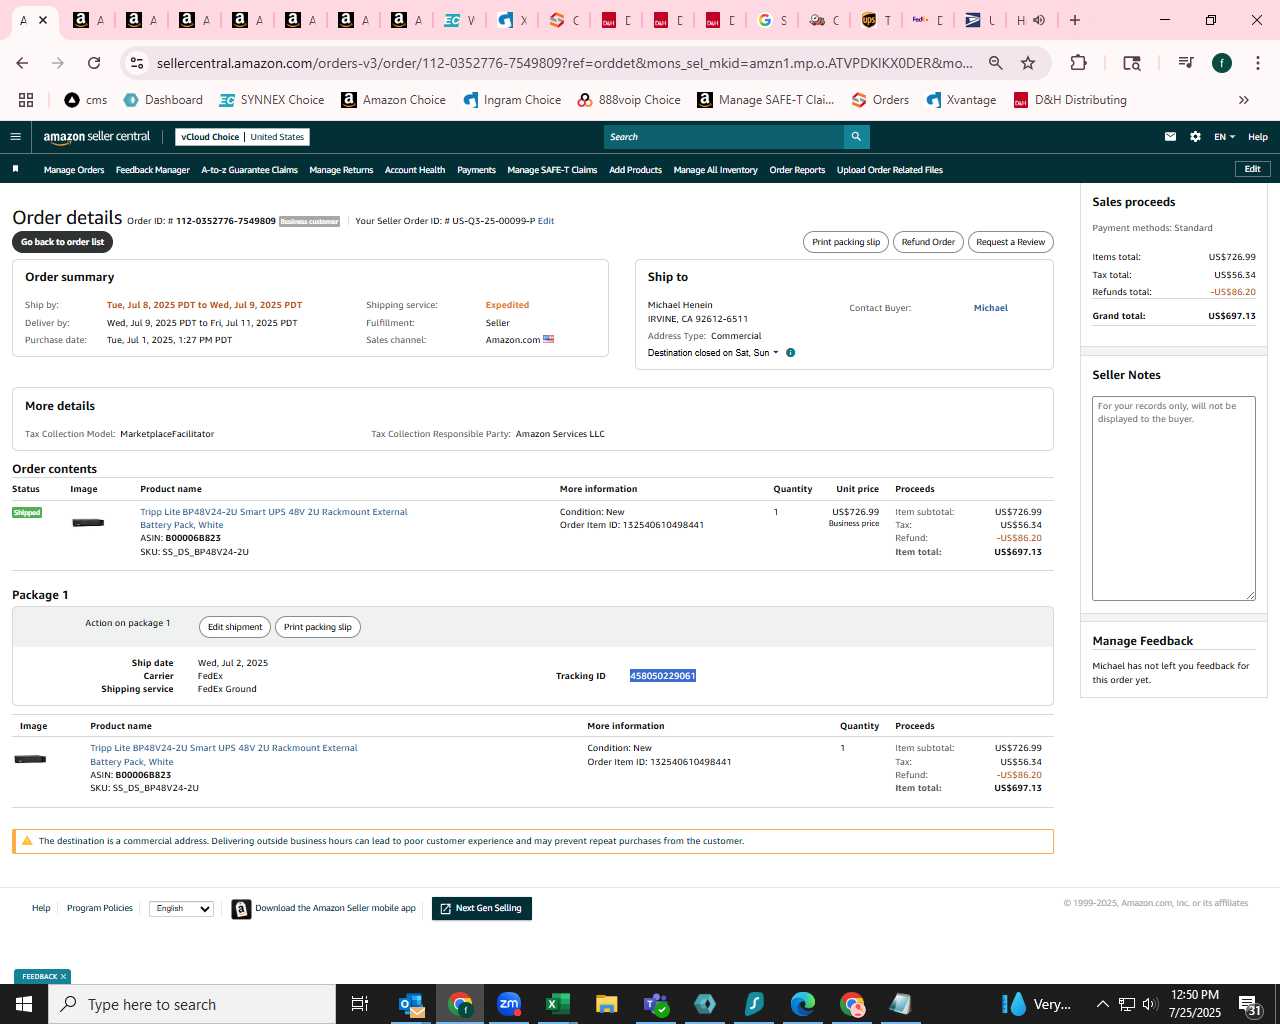Open vCloud Choice United States account switcher

[x=242, y=137]
